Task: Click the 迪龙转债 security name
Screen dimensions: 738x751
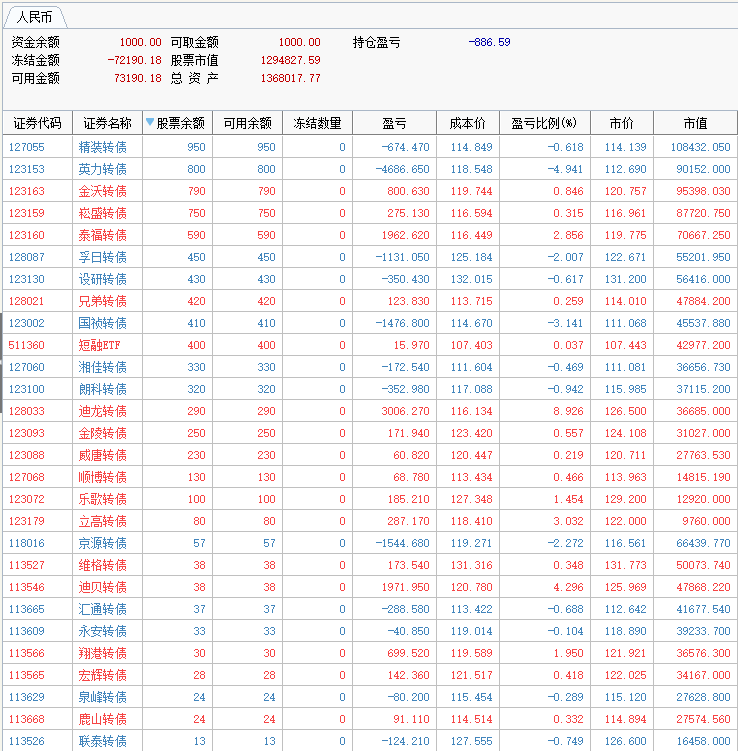Action: (102, 411)
